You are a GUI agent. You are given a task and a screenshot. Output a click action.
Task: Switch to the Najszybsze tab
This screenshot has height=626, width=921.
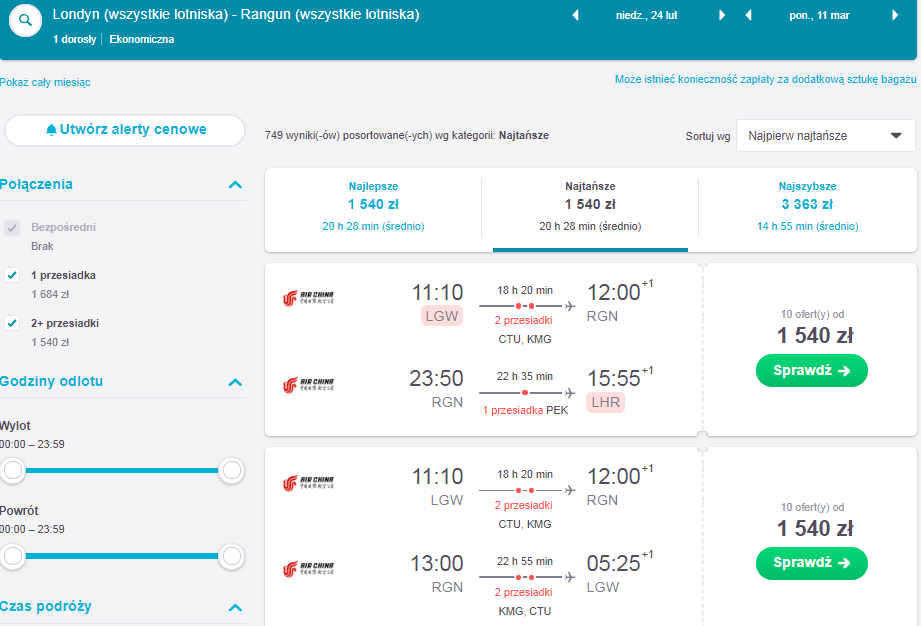(808, 206)
